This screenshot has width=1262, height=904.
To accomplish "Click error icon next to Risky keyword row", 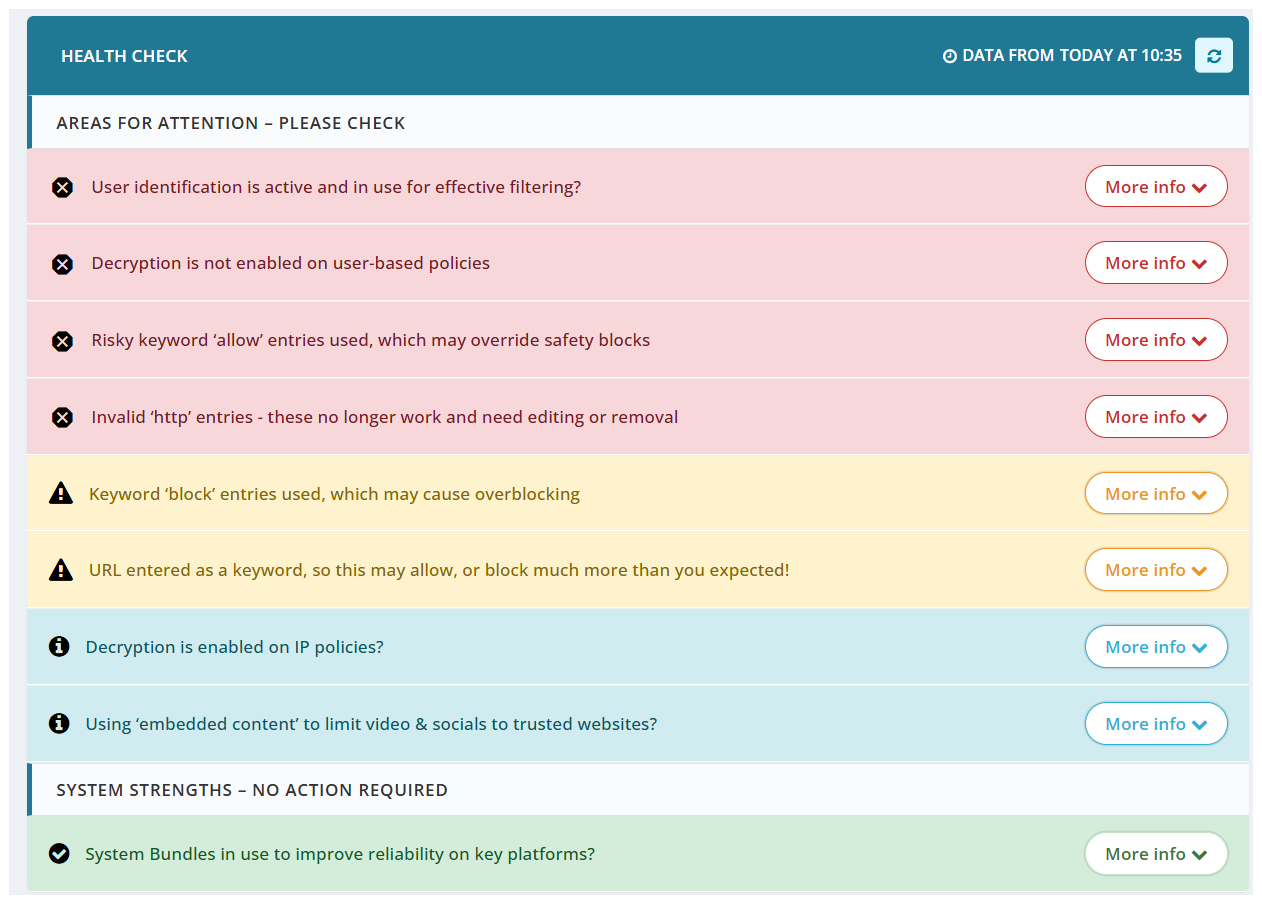I will click(x=62, y=341).
